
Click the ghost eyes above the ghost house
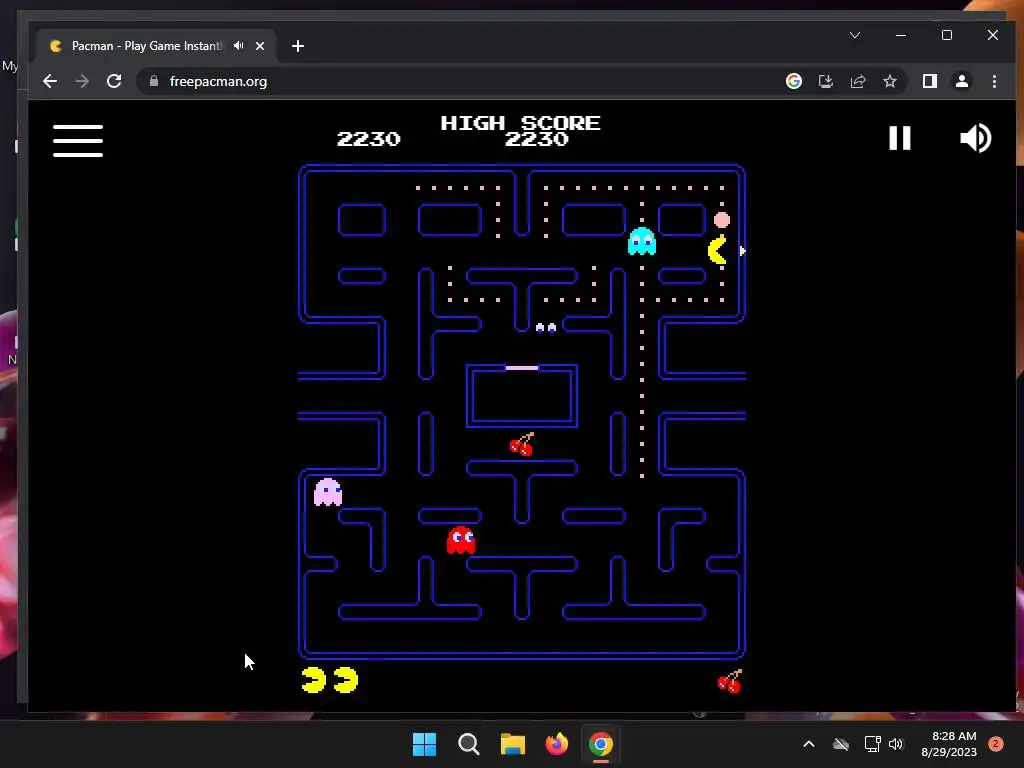coord(545,328)
